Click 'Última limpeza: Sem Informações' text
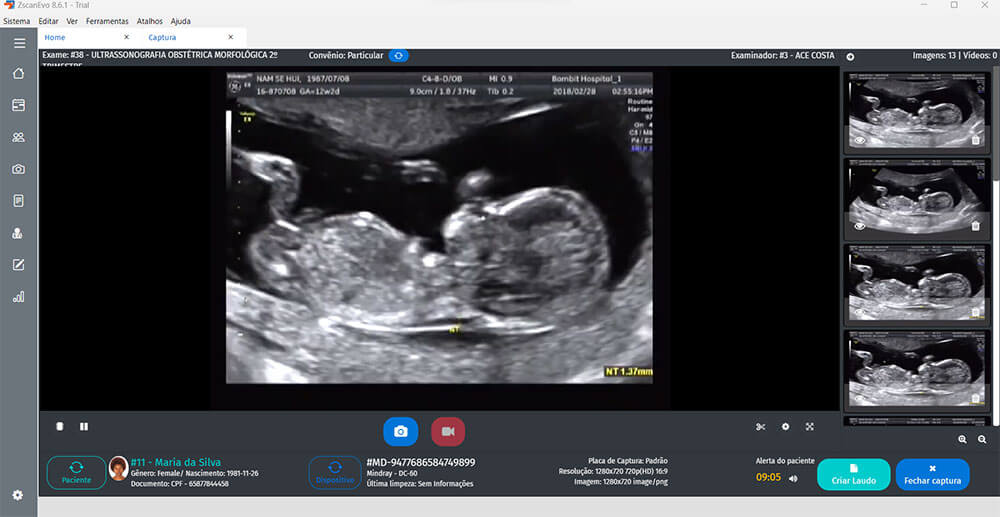The height and width of the screenshot is (517, 1000). click(420, 484)
